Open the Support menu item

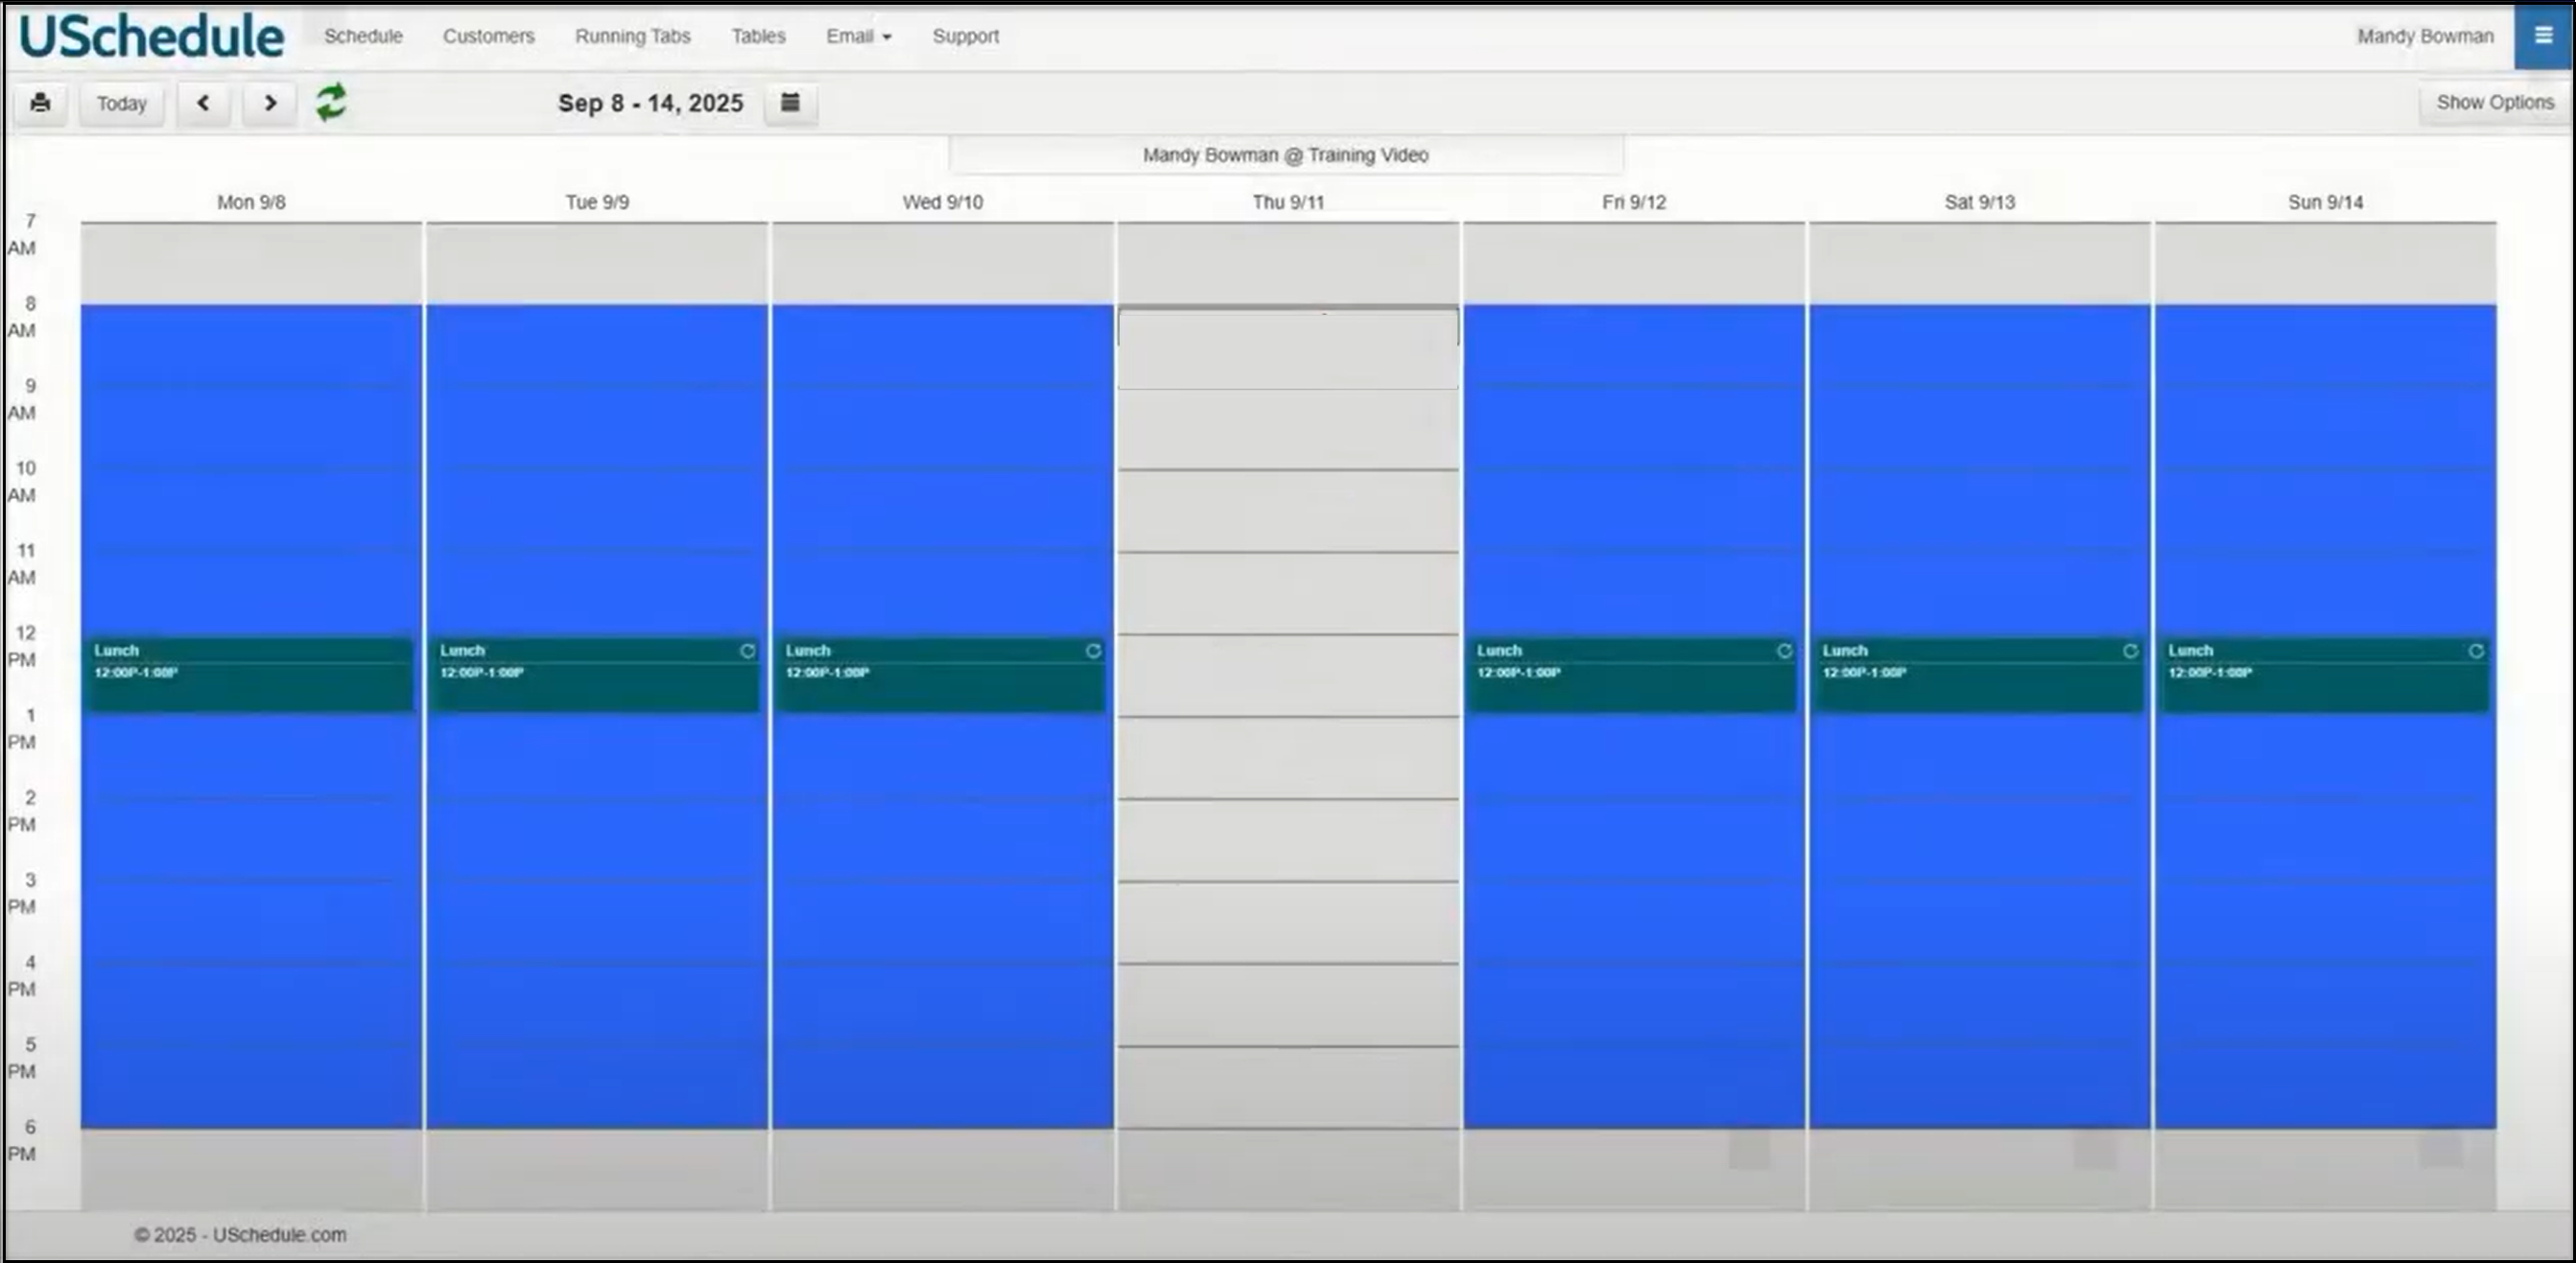965,36
